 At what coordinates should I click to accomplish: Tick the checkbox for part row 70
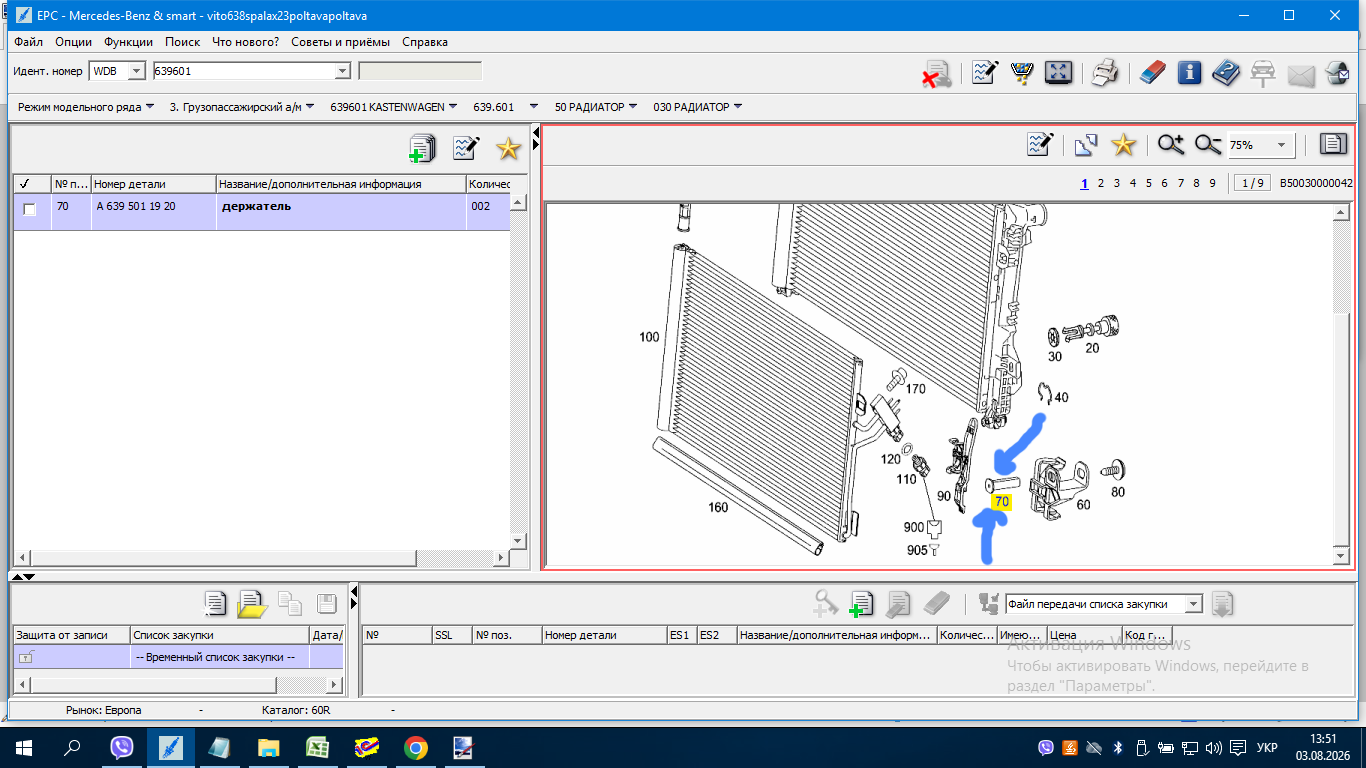pyautogui.click(x=30, y=209)
